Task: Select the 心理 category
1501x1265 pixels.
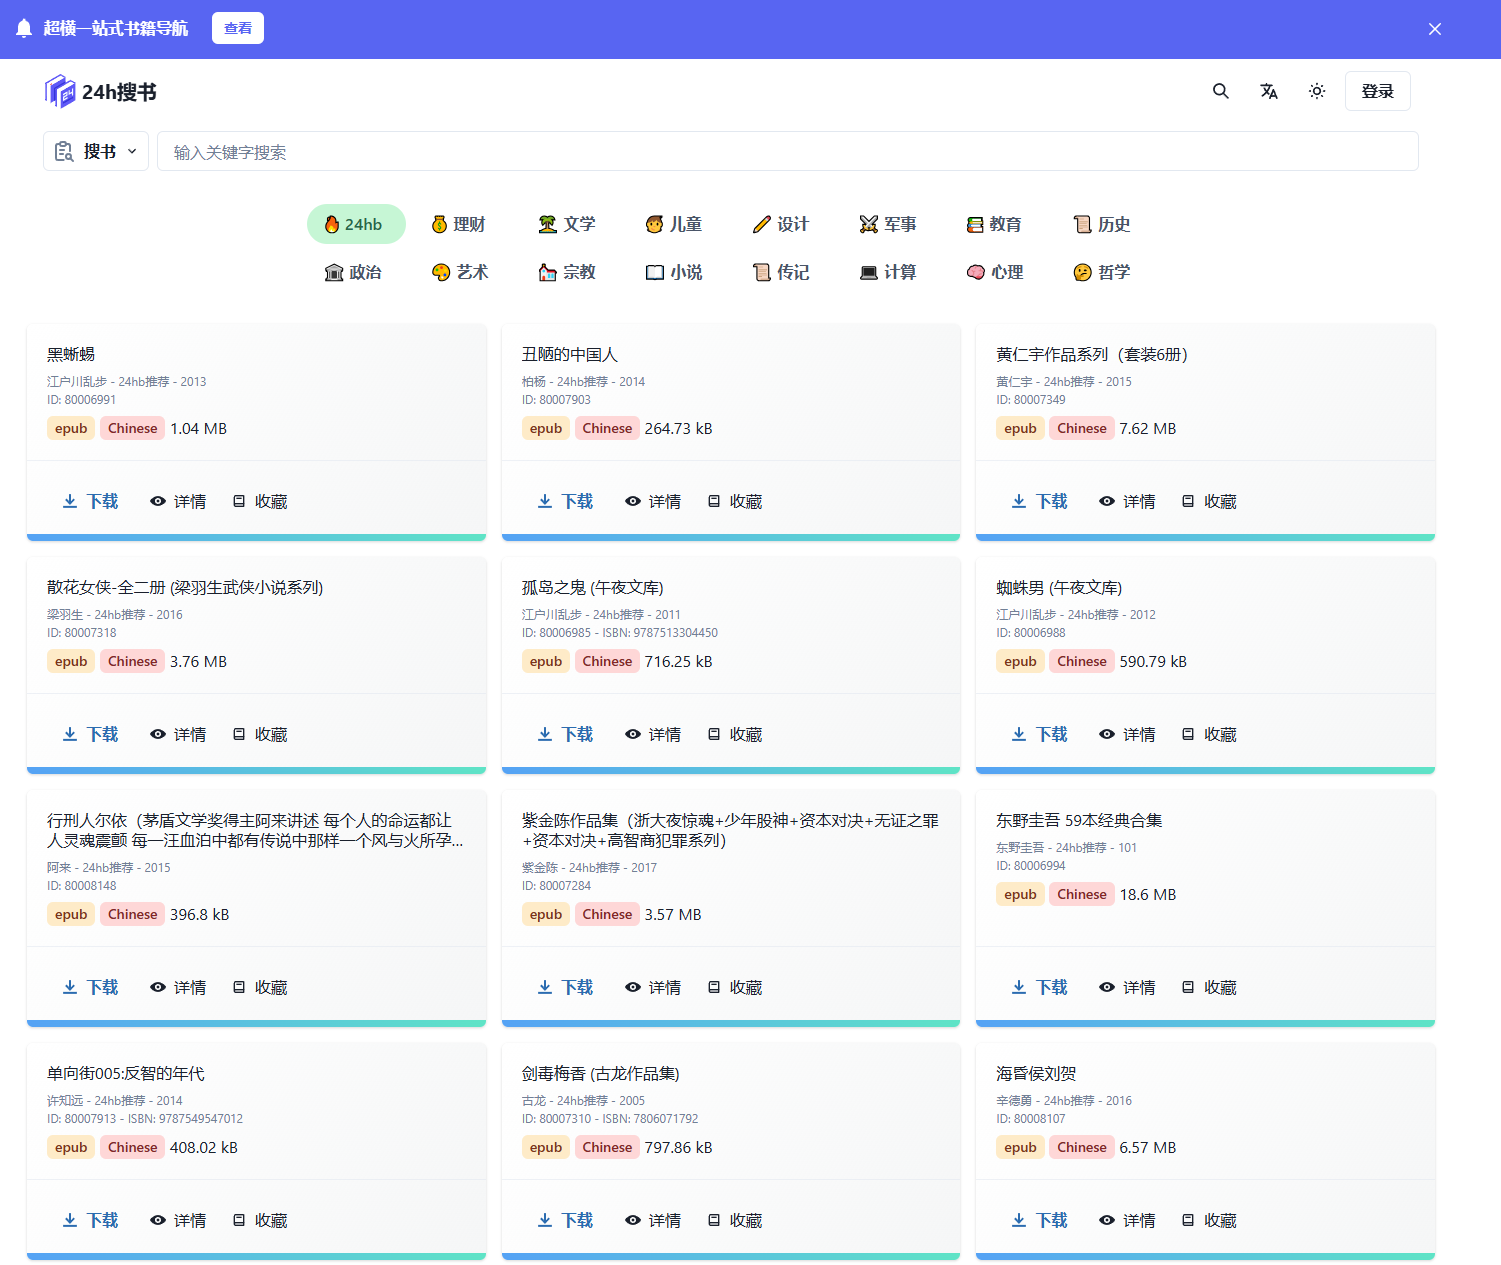Action: point(995,272)
